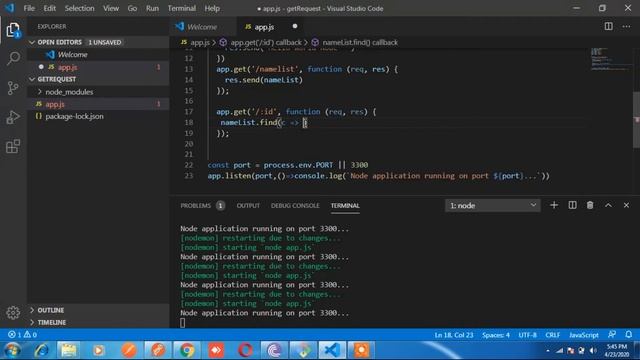Change CRLF end of line sequence

pyautogui.click(x=553, y=335)
